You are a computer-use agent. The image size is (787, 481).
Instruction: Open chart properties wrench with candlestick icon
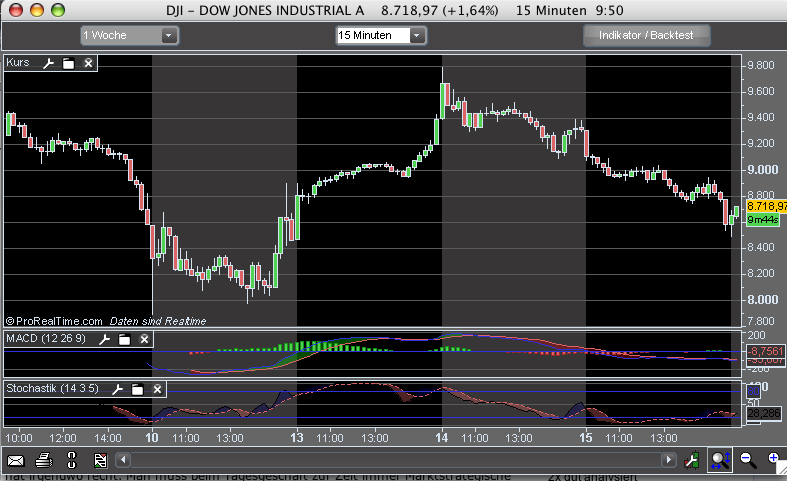692,460
